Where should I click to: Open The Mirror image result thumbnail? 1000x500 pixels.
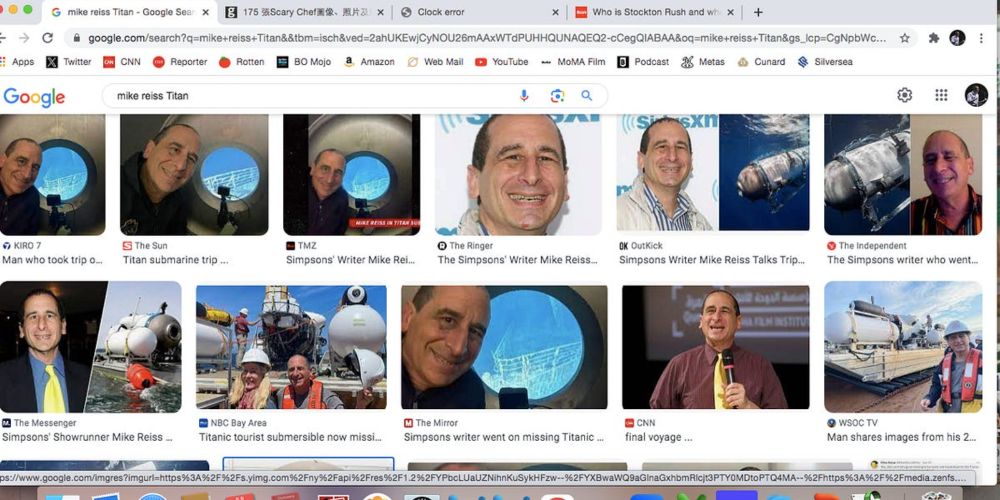pyautogui.click(x=504, y=347)
